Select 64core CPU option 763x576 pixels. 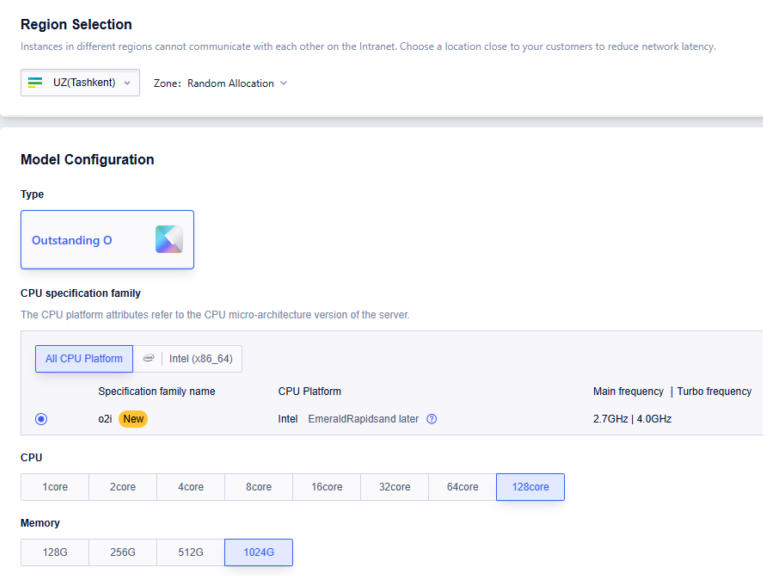[x=462, y=486]
